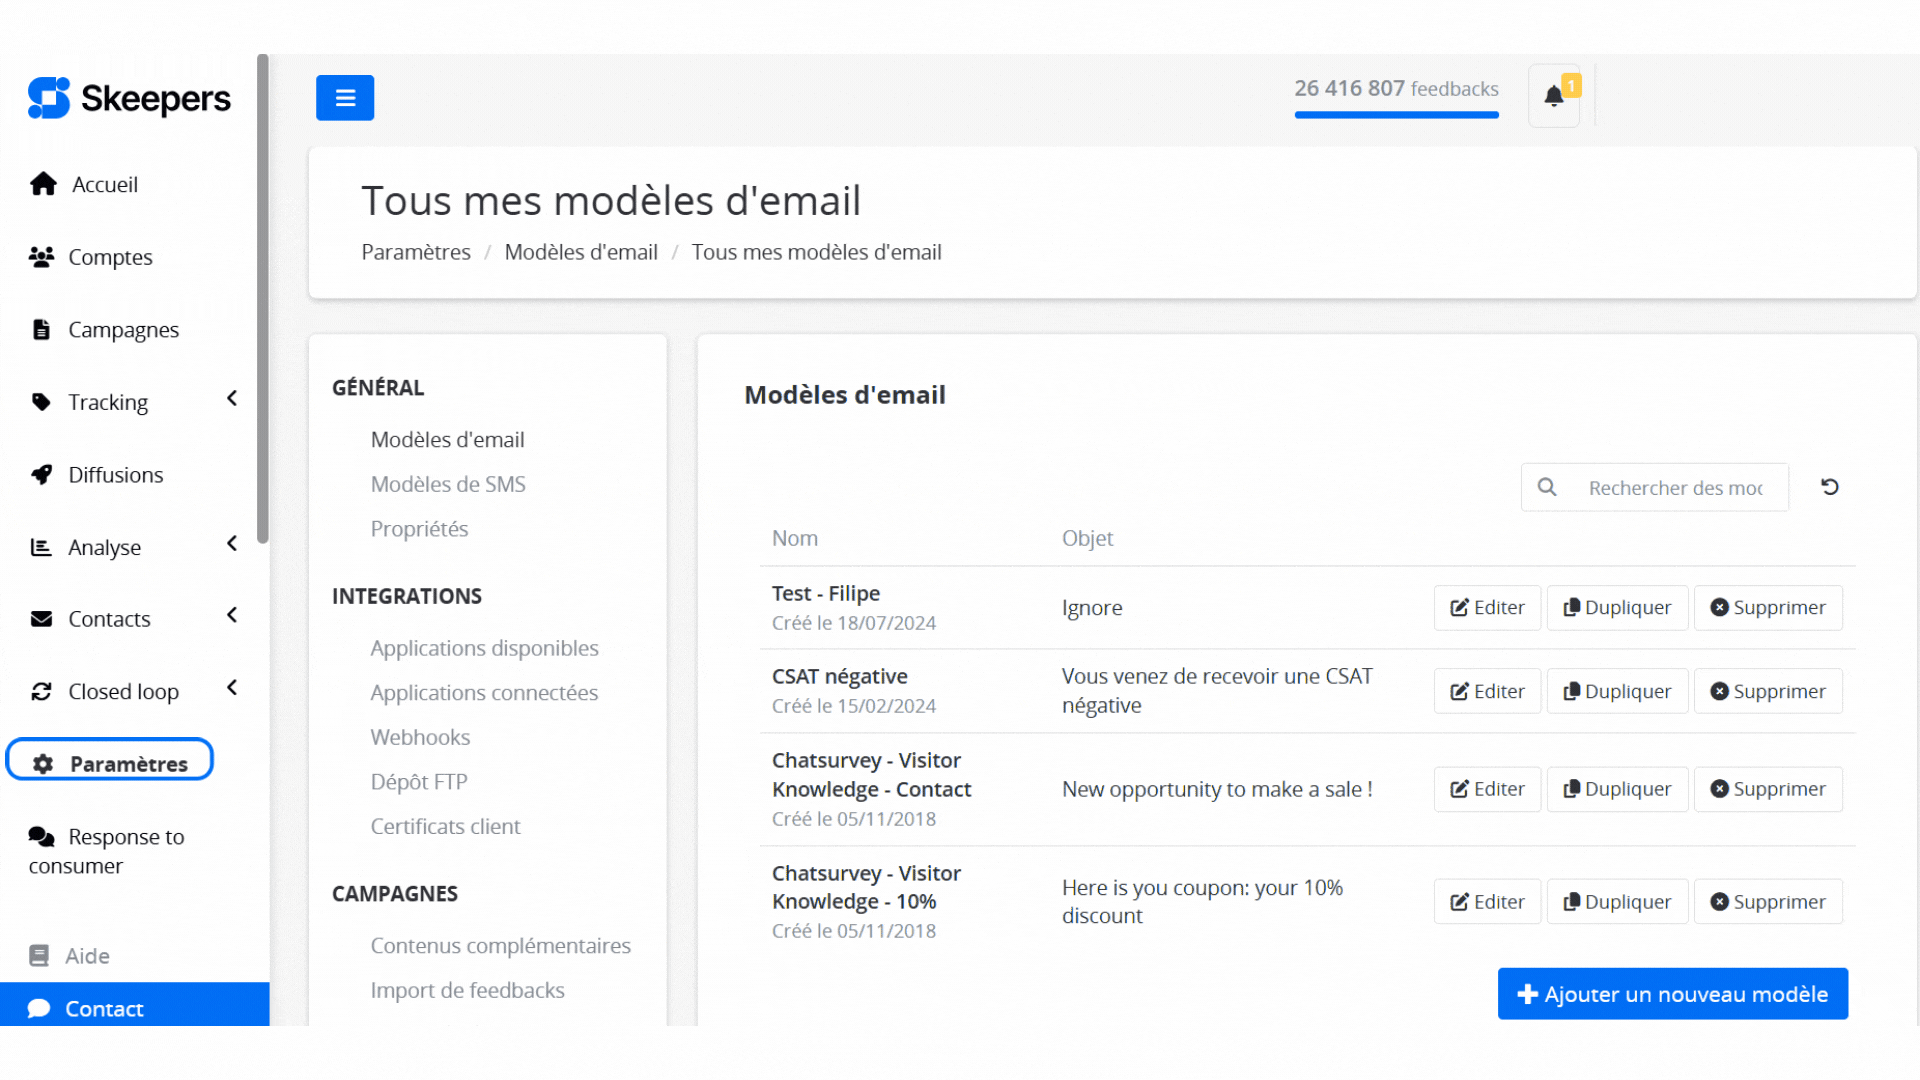Select the Accueil home icon
The height and width of the screenshot is (1080, 1920).
tap(42, 183)
